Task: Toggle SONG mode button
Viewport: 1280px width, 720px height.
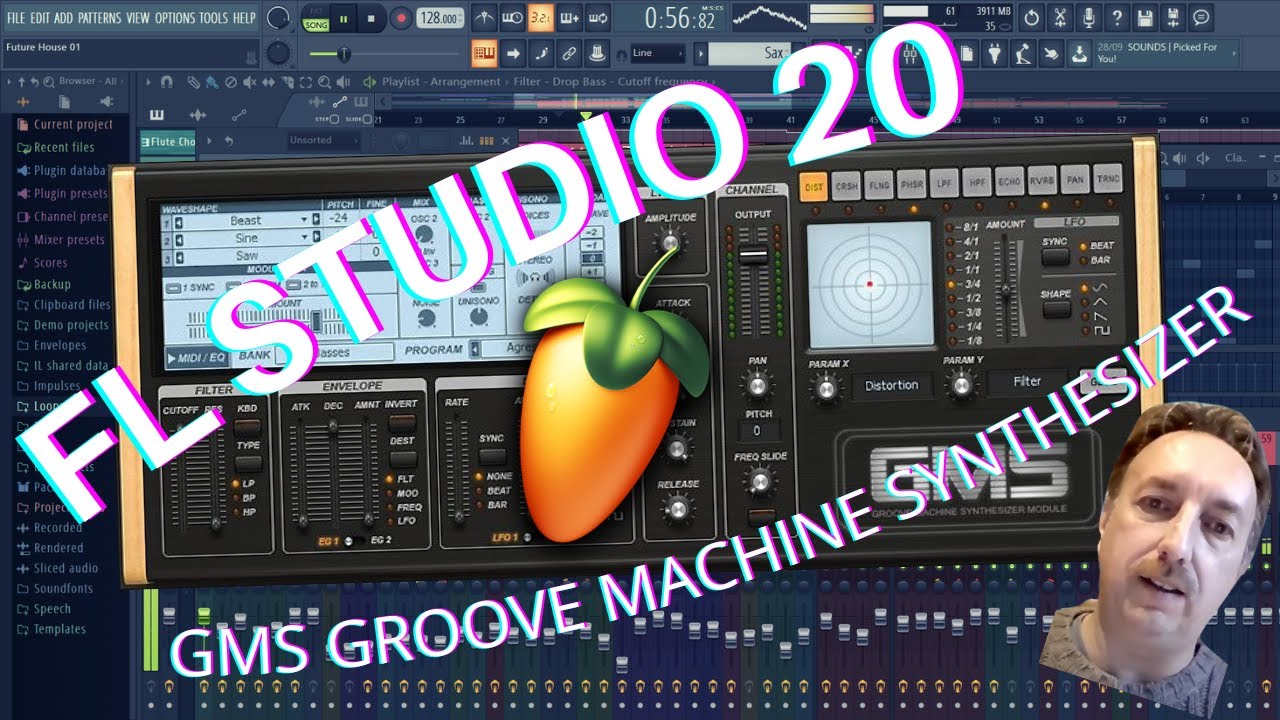Action: click(316, 24)
